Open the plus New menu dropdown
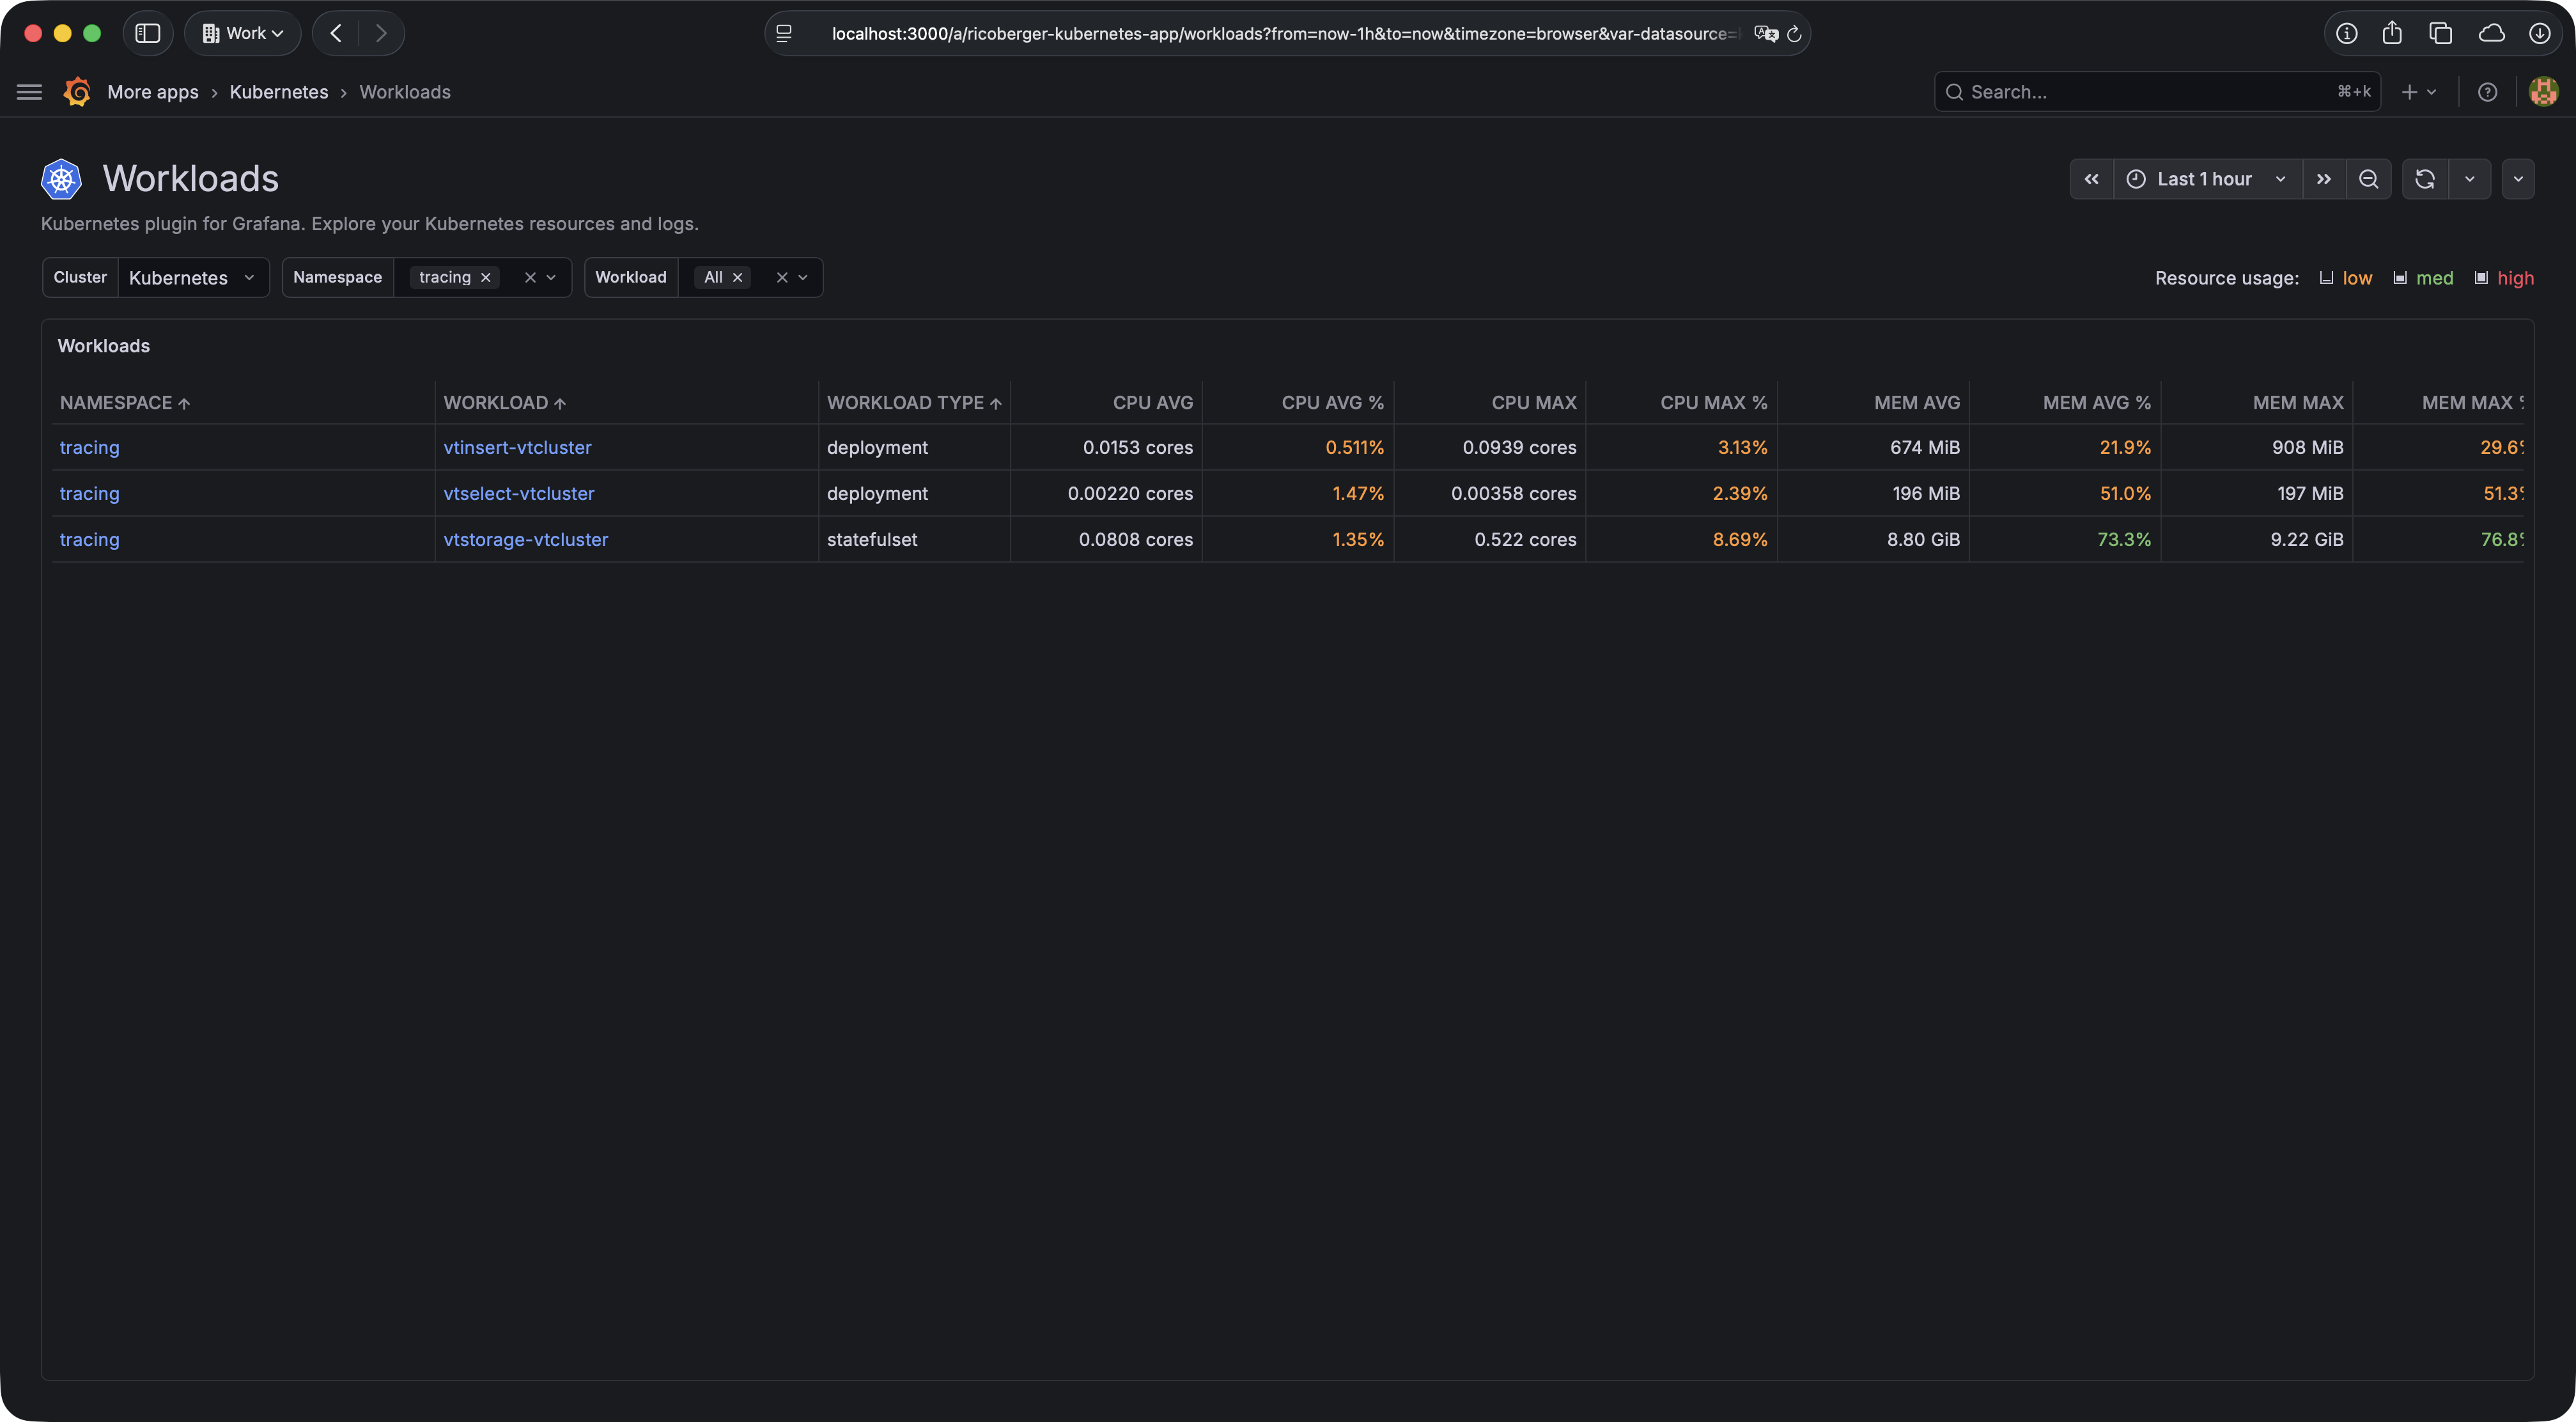The width and height of the screenshot is (2576, 1422). tap(2419, 92)
